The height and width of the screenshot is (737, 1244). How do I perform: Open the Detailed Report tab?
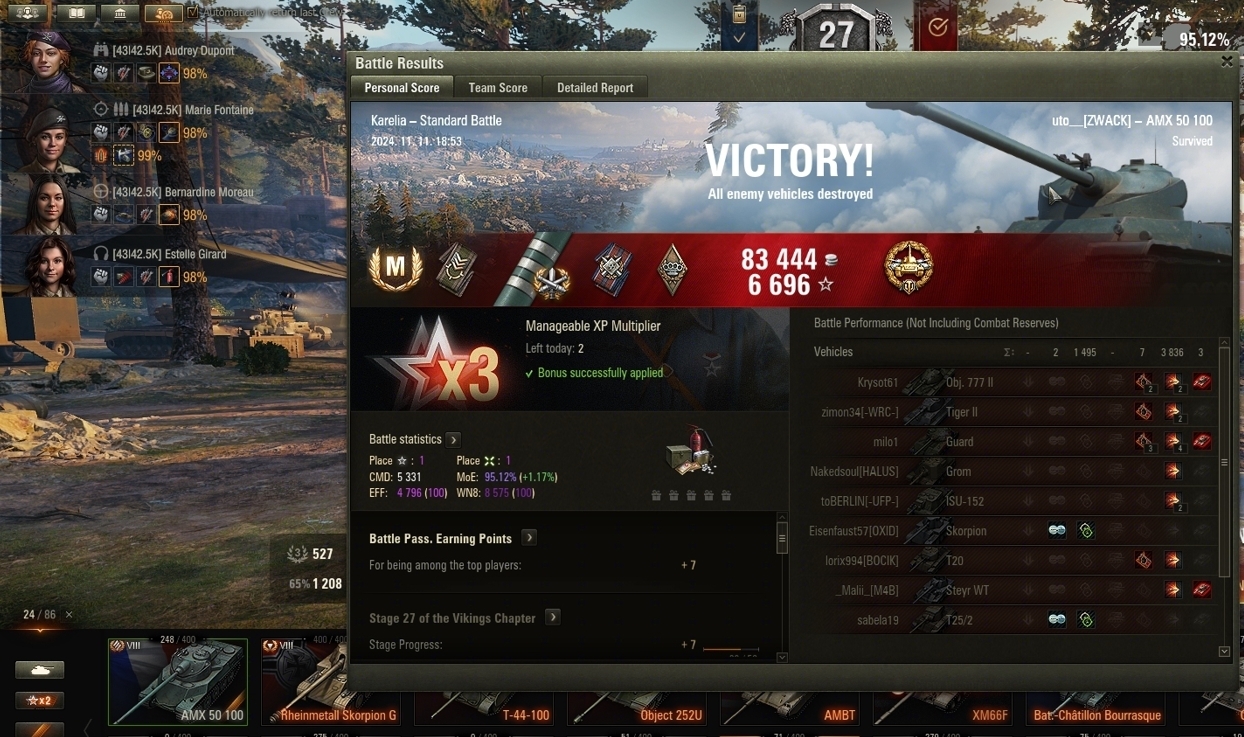595,88
